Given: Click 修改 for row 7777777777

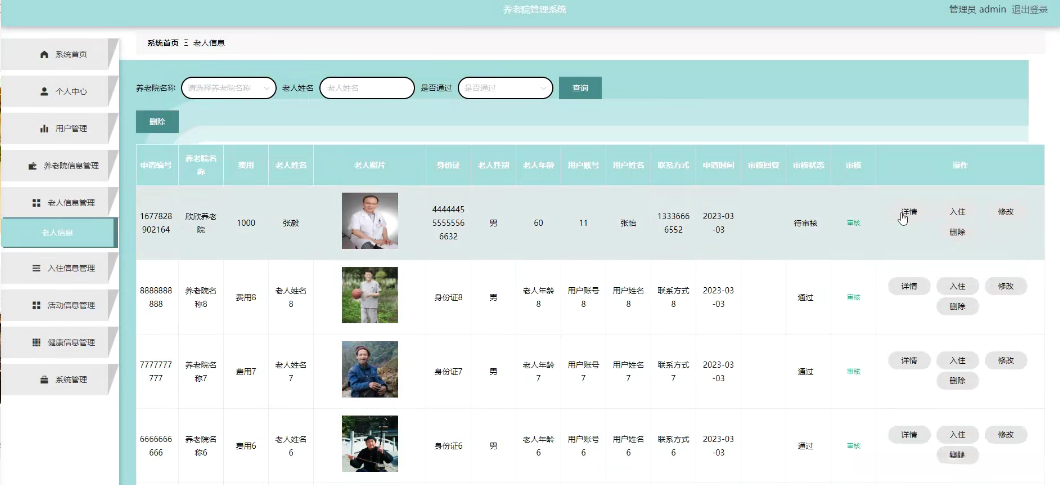Looking at the screenshot, I should (x=1006, y=361).
